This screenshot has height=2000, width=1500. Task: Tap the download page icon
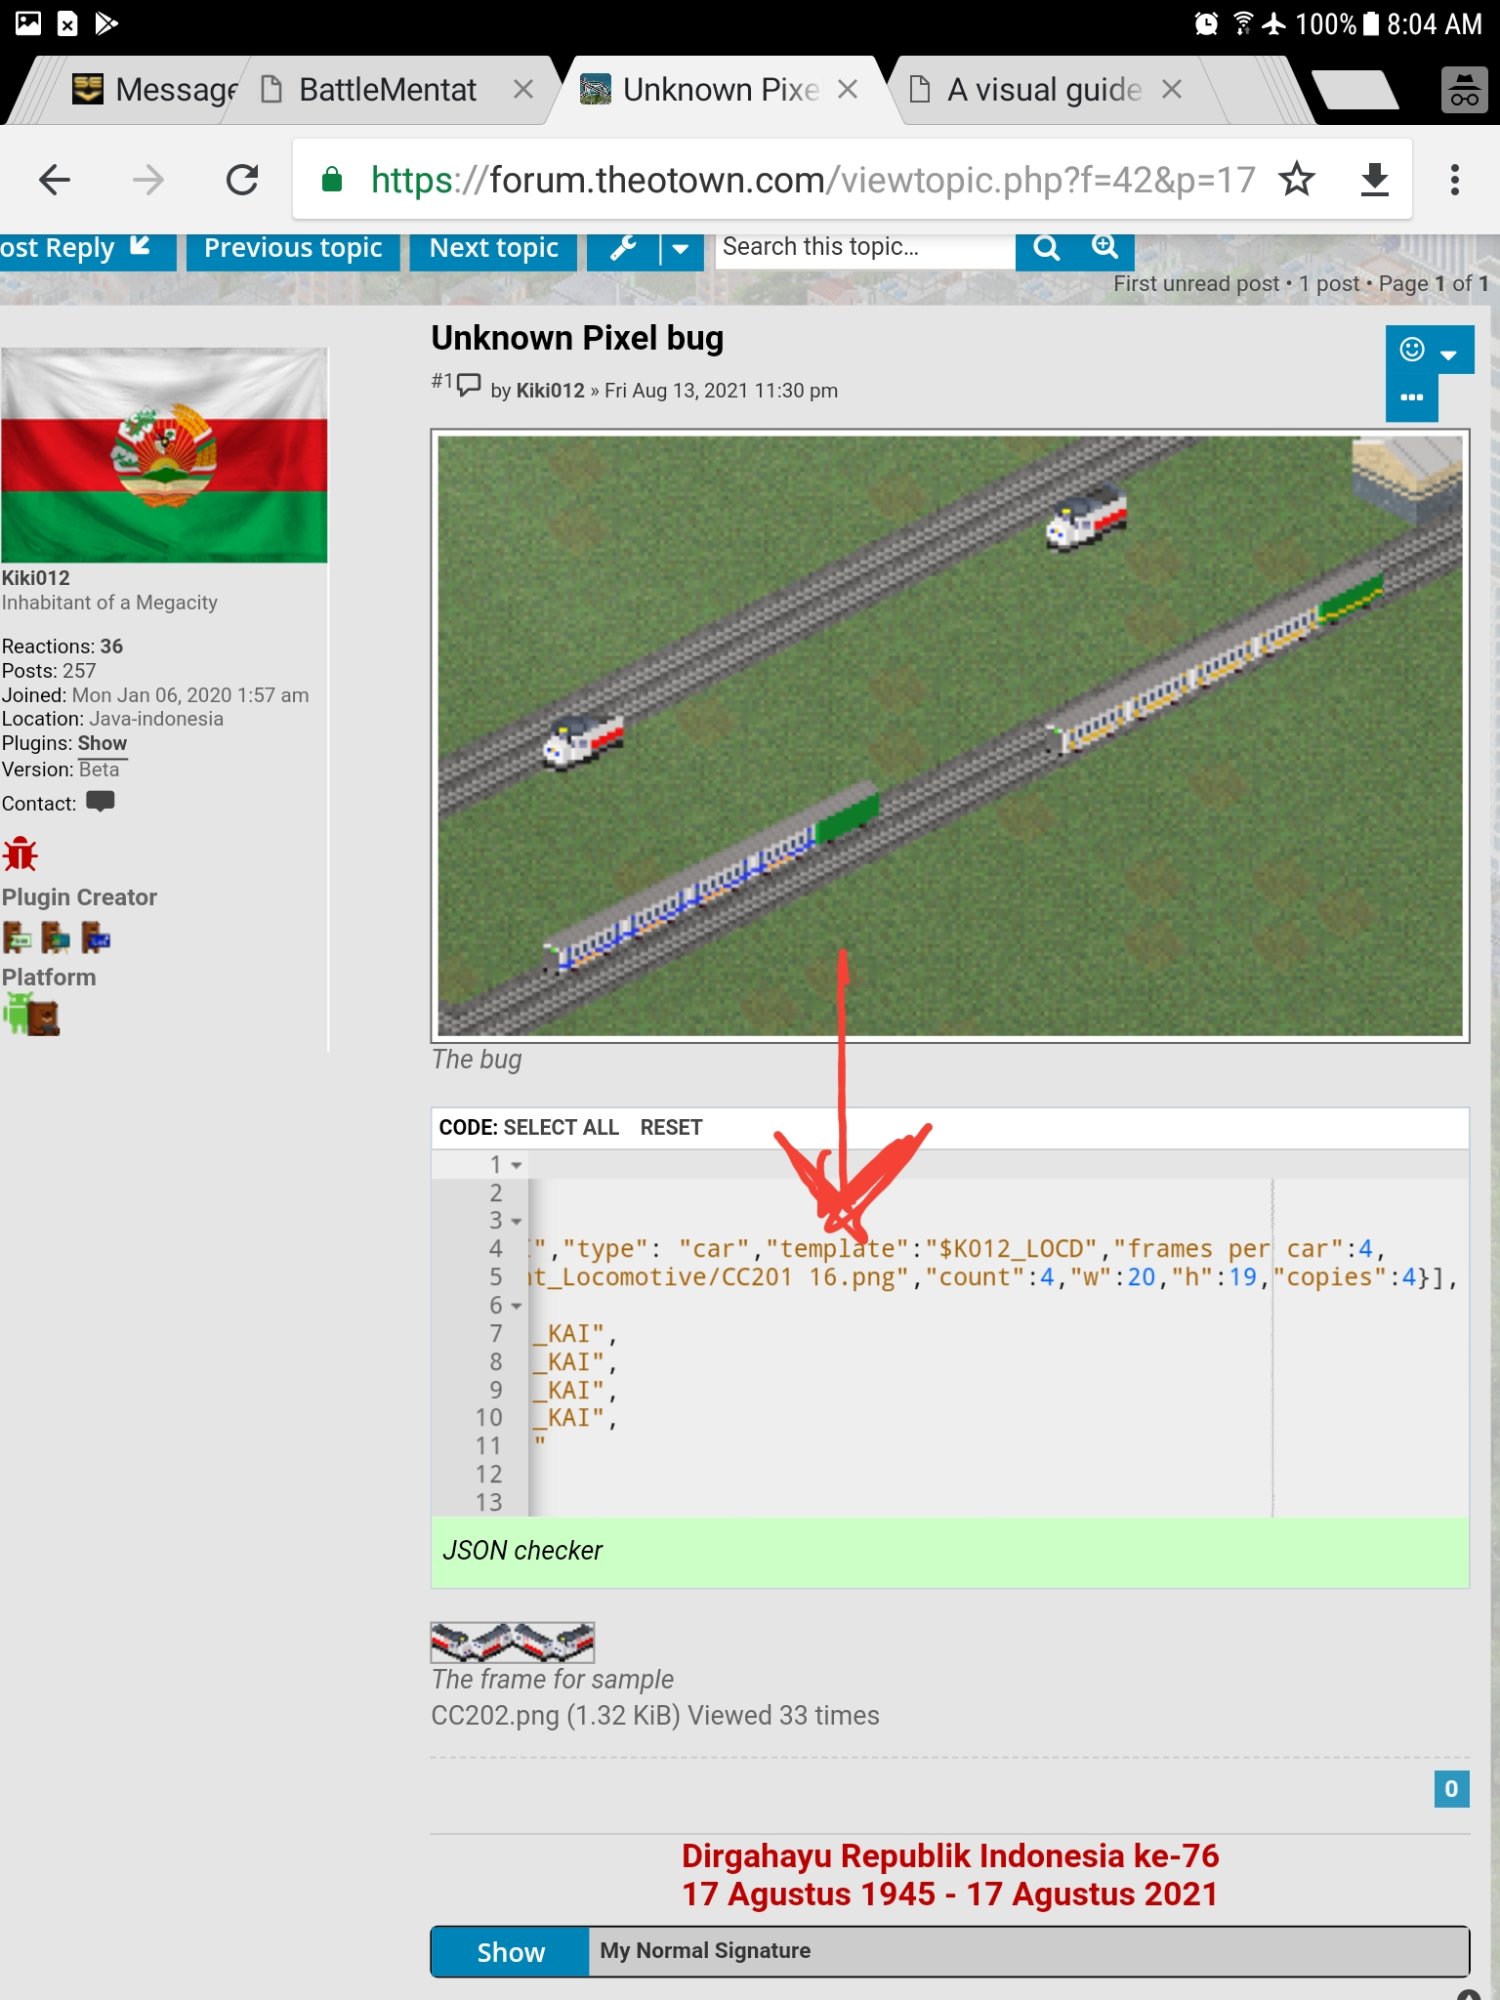pos(1375,180)
